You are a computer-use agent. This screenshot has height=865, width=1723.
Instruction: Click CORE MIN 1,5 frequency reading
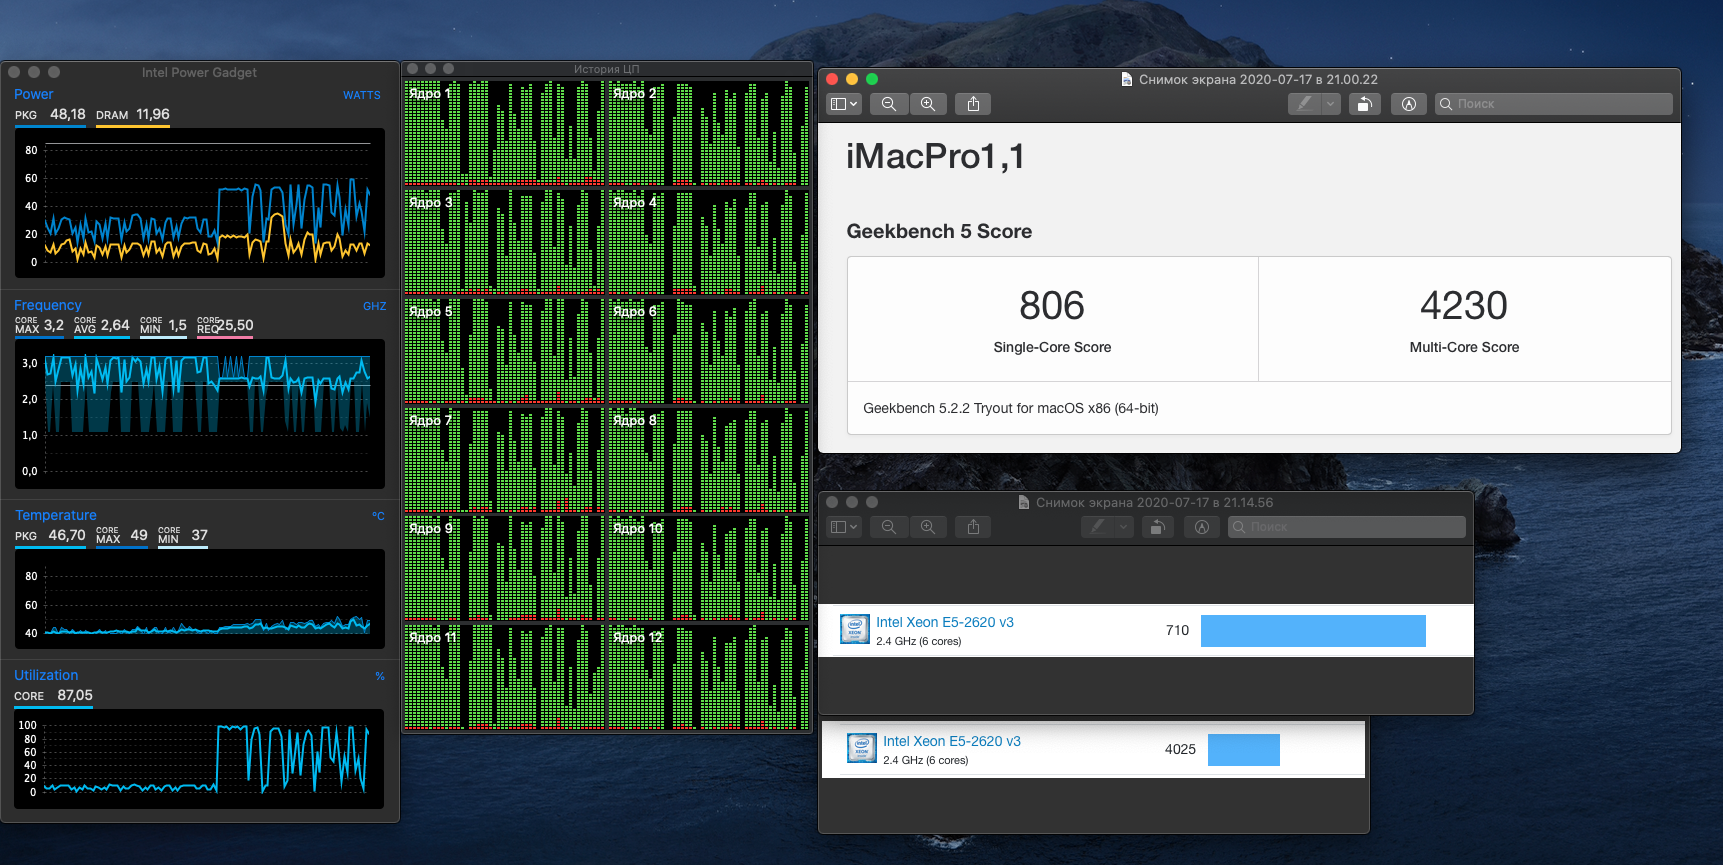[x=164, y=326]
